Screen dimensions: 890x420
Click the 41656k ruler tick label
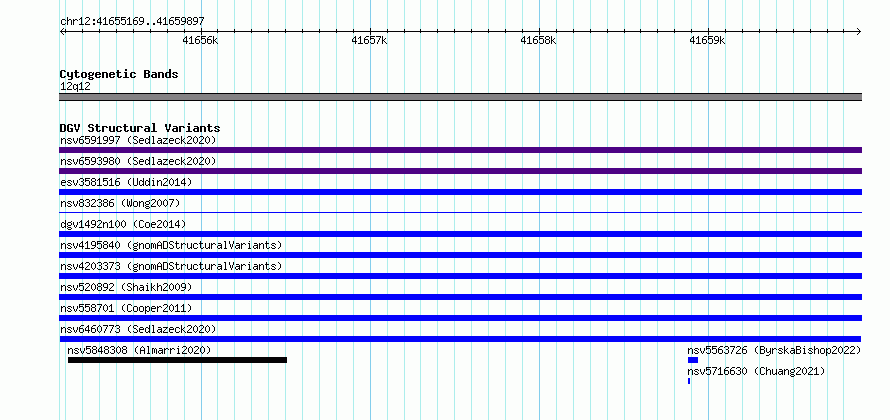(x=200, y=40)
